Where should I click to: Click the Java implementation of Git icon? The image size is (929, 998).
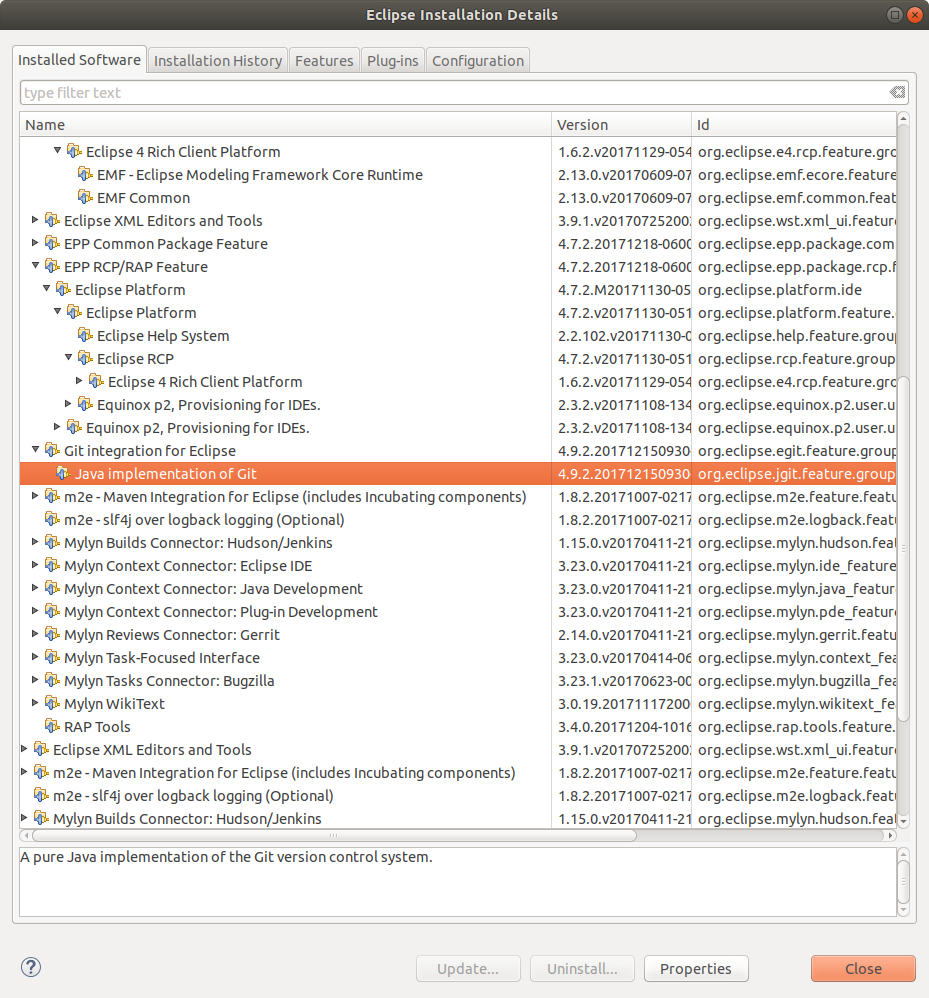63,473
